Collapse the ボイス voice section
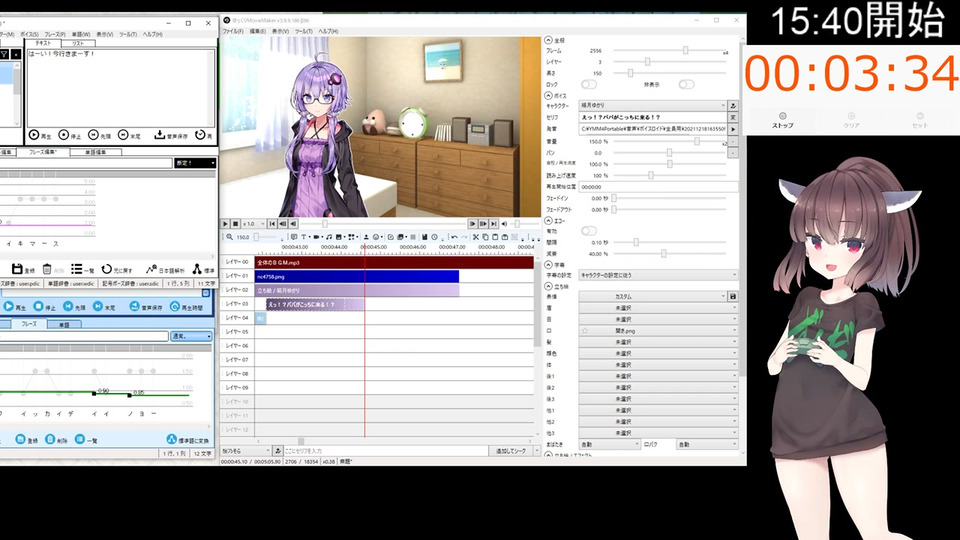The width and height of the screenshot is (960, 540). tap(548, 96)
